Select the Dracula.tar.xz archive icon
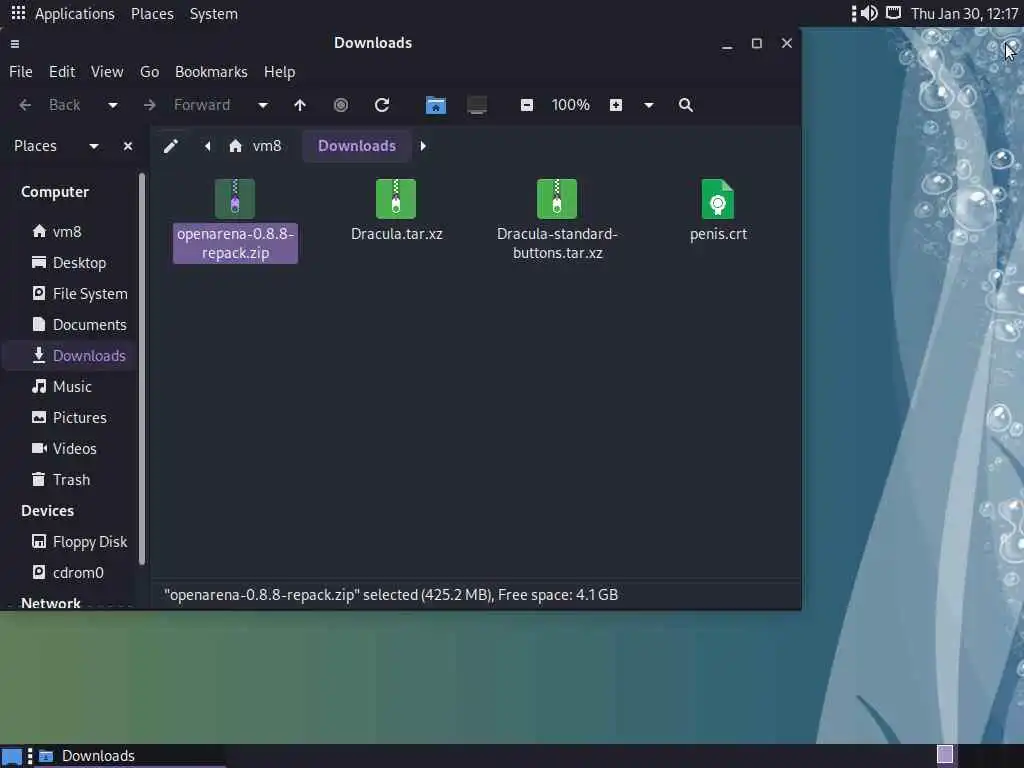 pos(396,199)
